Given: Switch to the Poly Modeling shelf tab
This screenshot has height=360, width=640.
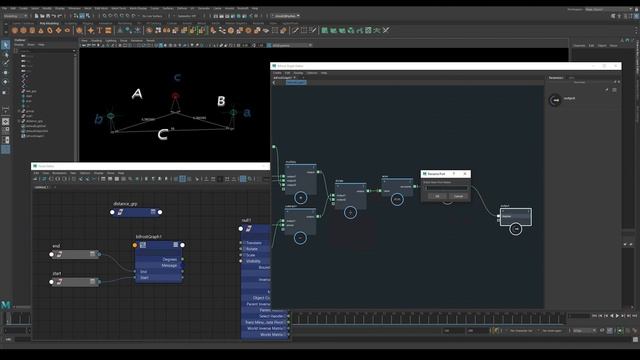Looking at the screenshot, I should click(x=49, y=23).
